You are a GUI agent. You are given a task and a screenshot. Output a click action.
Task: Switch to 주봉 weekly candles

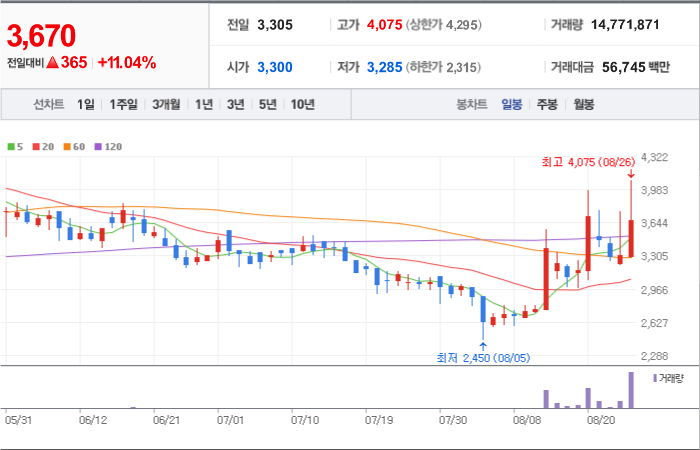(x=547, y=104)
